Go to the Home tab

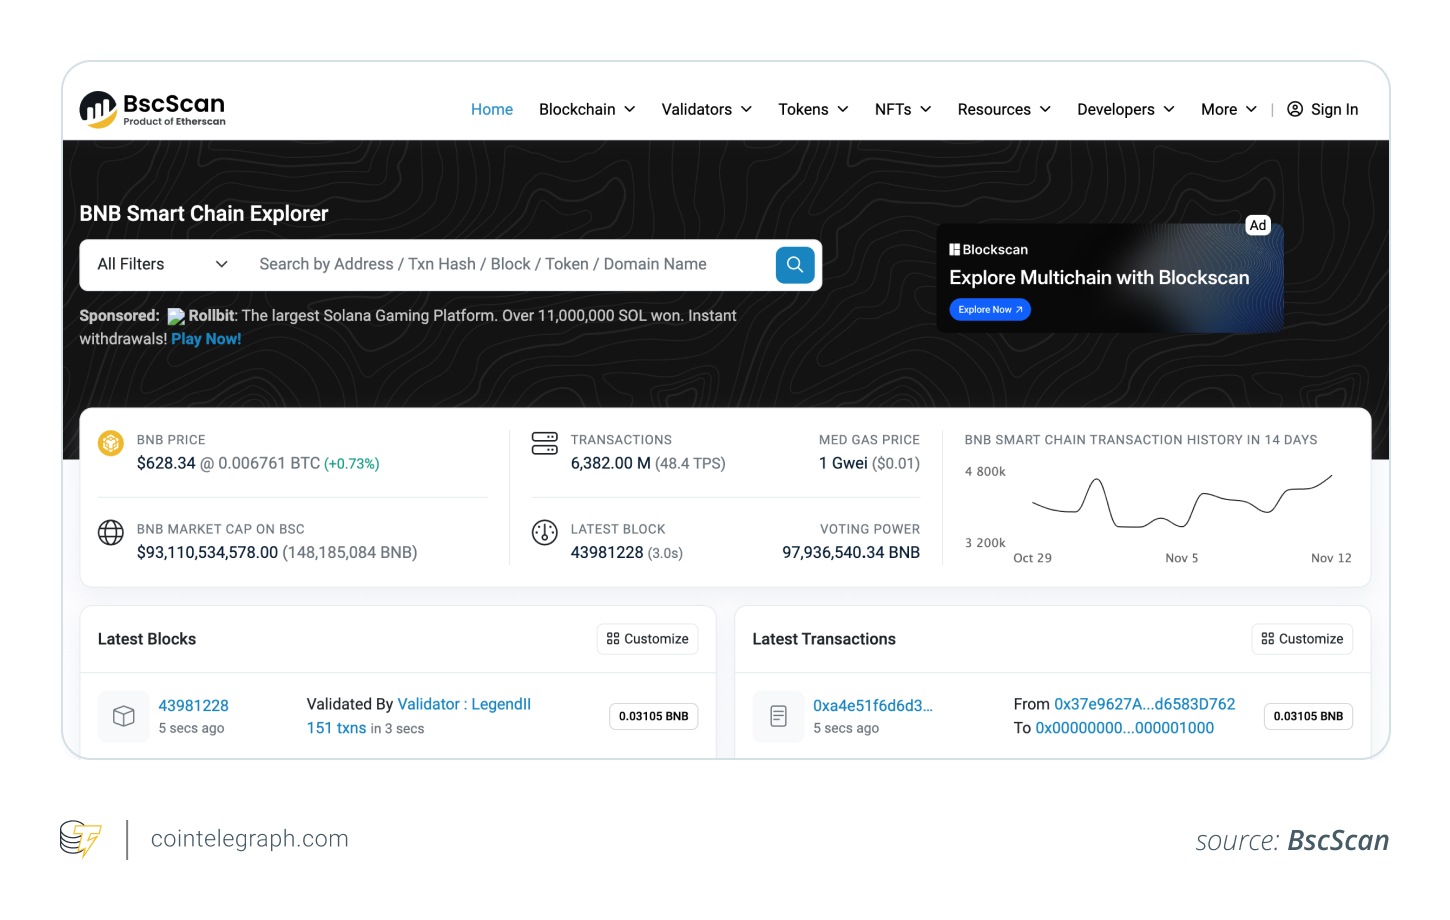coord(492,109)
